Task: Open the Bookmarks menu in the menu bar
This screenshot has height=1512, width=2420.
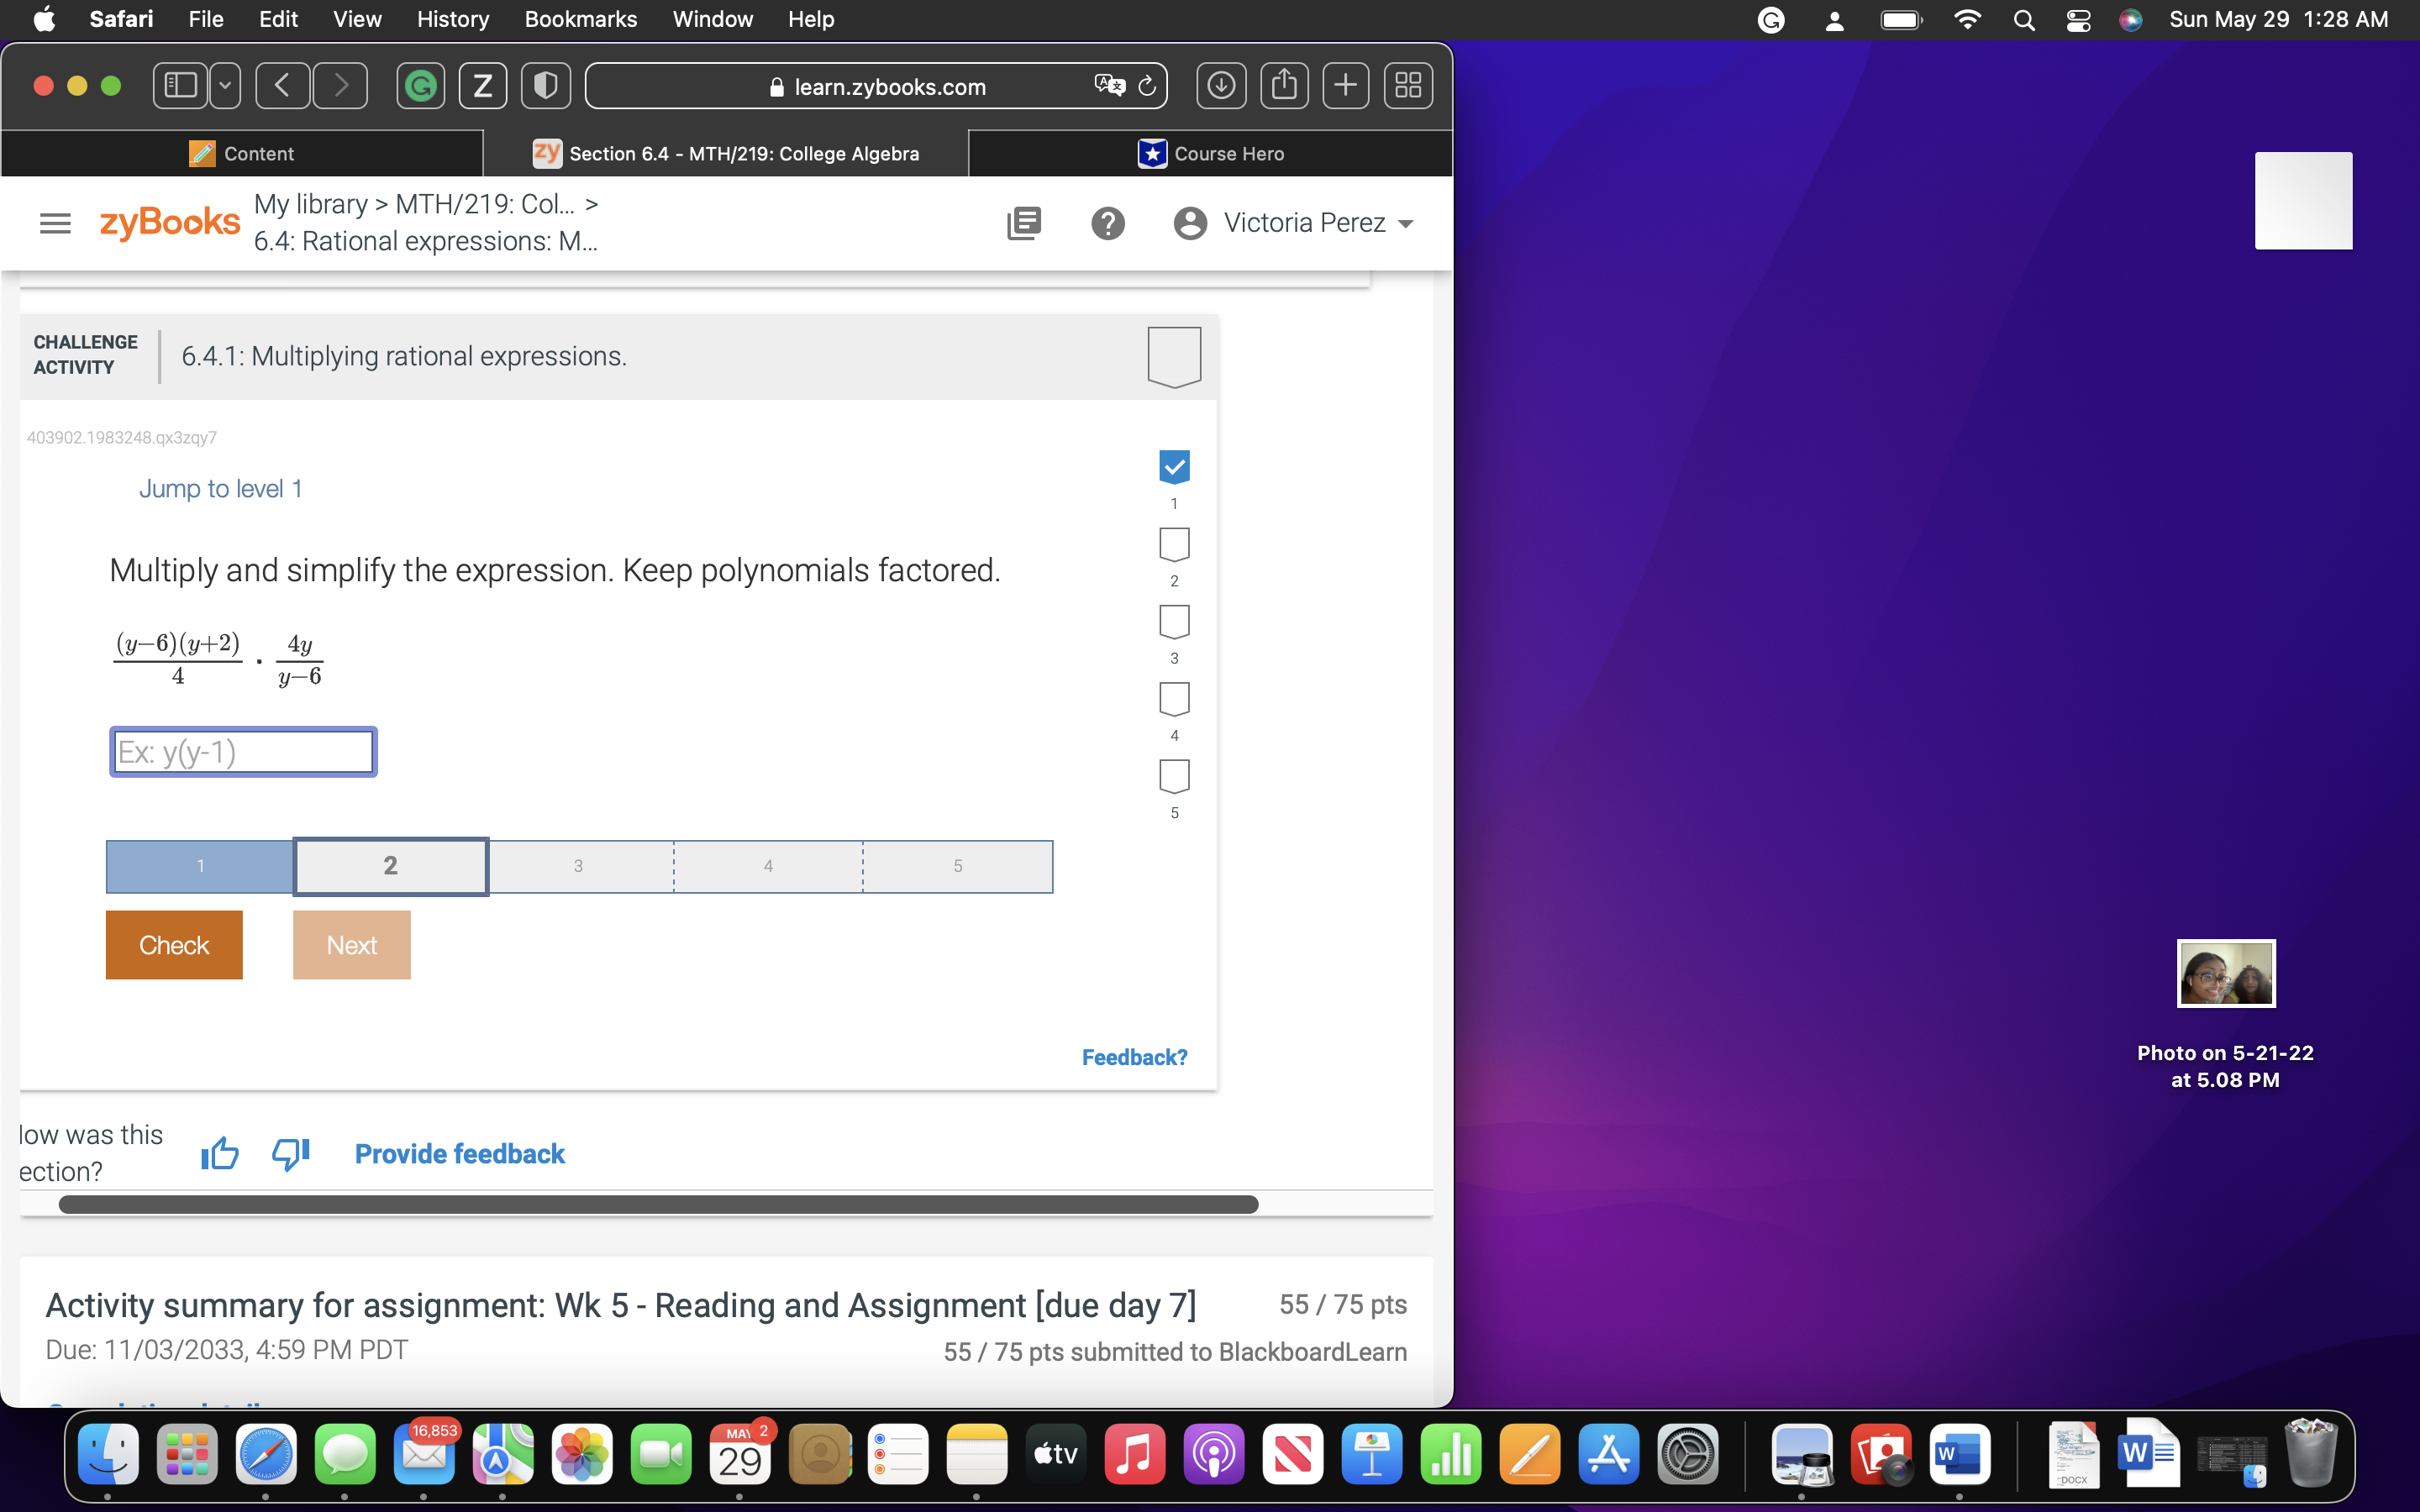Action: [581, 19]
